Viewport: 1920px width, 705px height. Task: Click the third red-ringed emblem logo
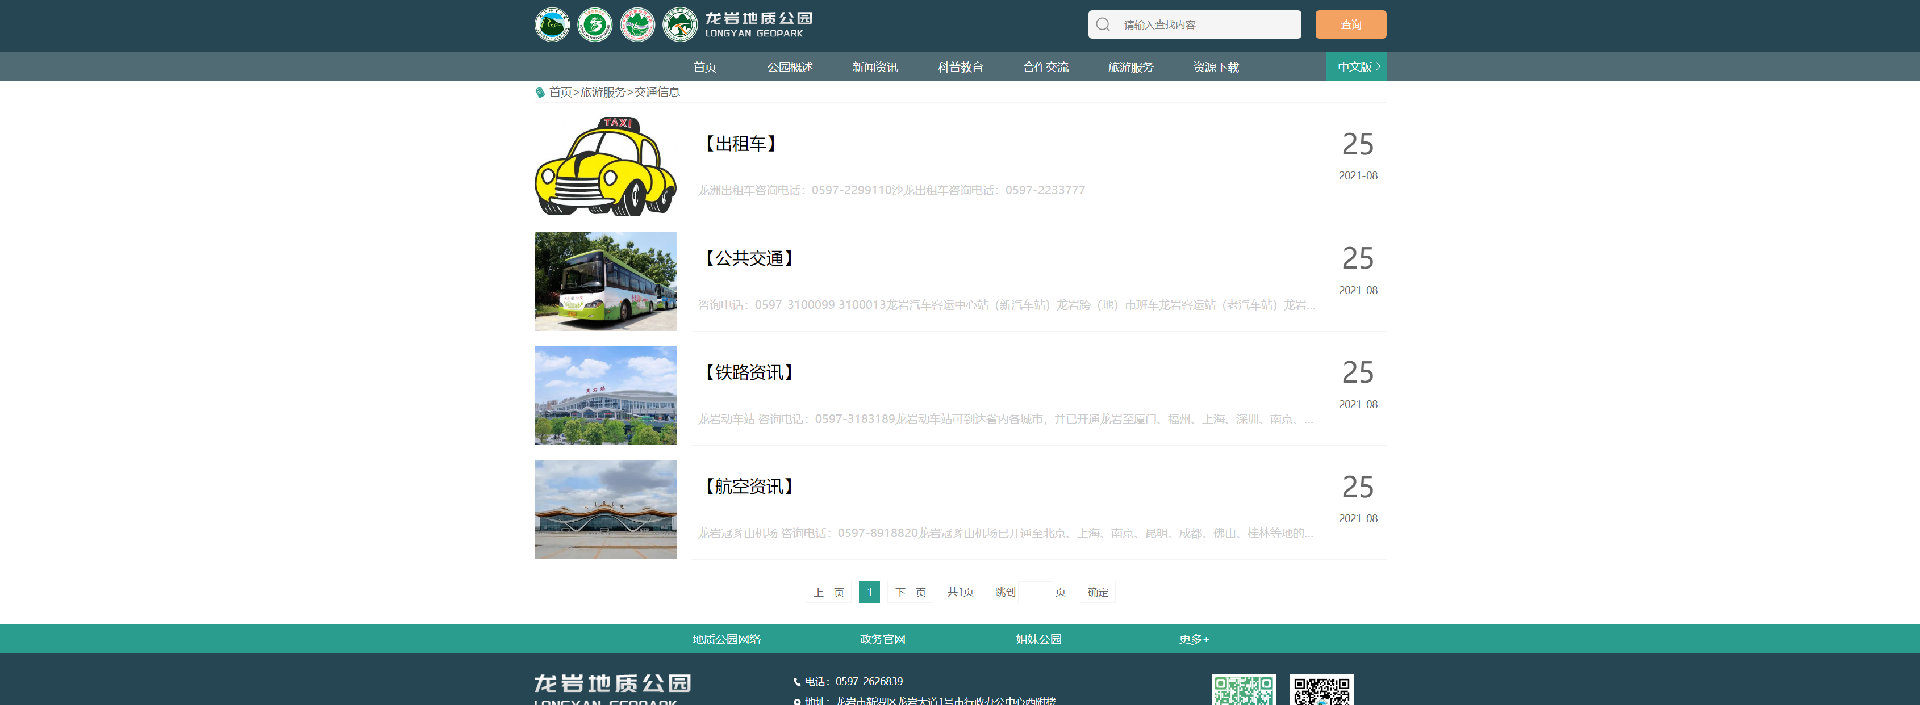pyautogui.click(x=637, y=24)
